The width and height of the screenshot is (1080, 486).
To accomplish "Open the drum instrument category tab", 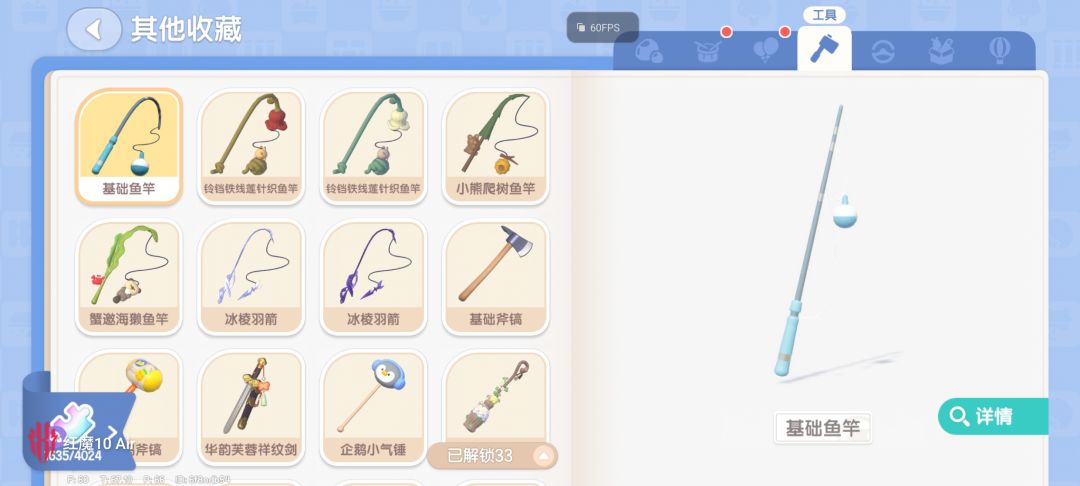I will tap(708, 51).
